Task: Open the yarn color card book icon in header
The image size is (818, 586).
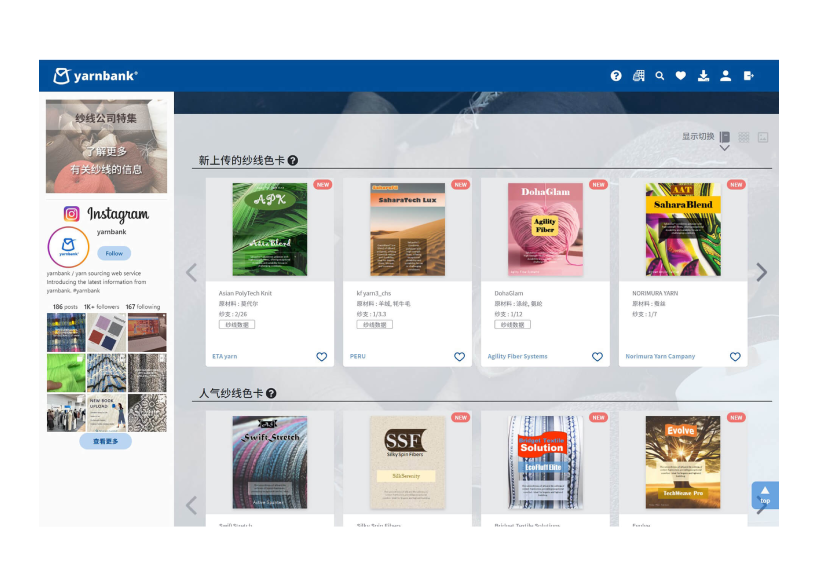Action: [639, 76]
